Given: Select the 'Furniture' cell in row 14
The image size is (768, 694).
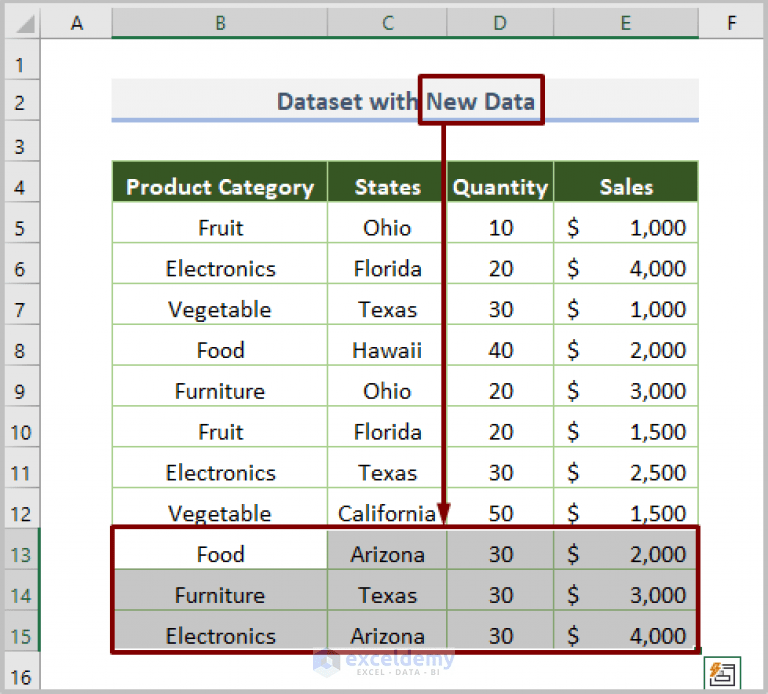Looking at the screenshot, I should pos(220,590).
